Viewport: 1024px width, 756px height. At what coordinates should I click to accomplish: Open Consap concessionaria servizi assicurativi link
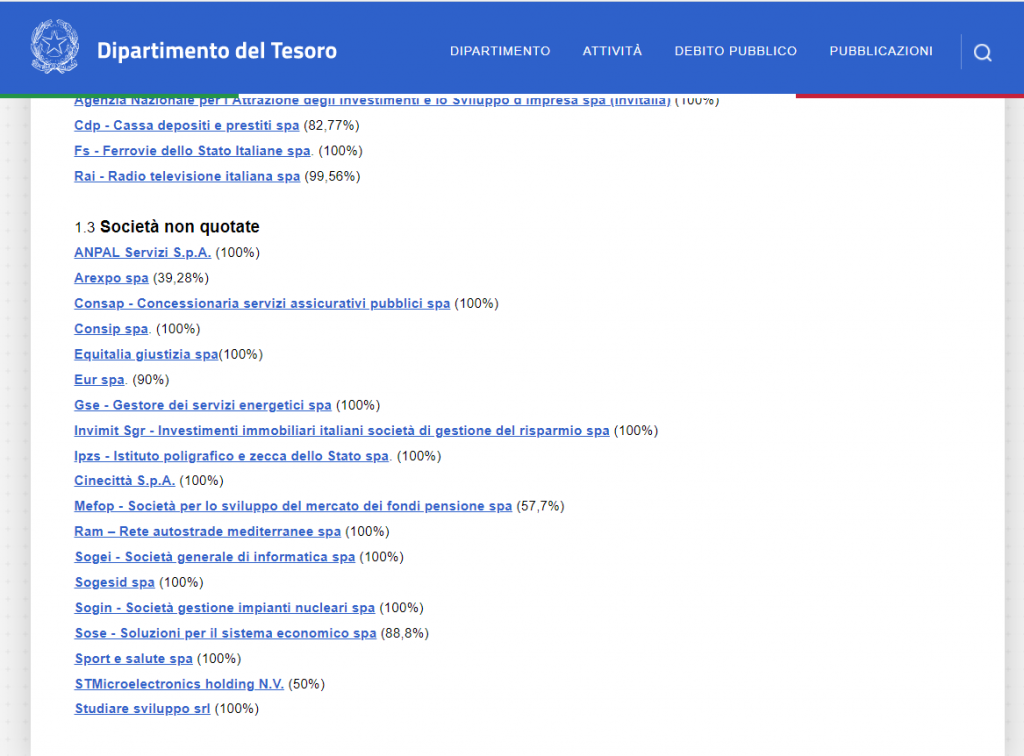262,304
